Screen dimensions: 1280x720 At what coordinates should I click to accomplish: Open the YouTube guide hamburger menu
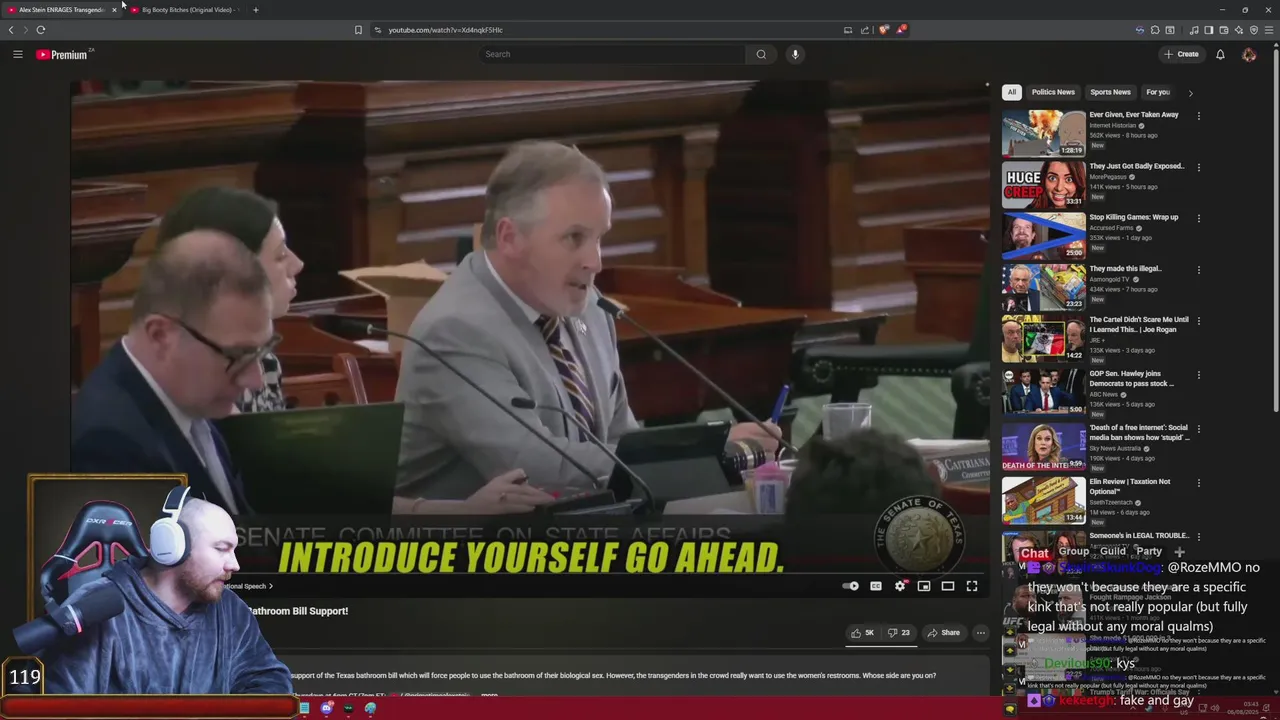(x=17, y=54)
